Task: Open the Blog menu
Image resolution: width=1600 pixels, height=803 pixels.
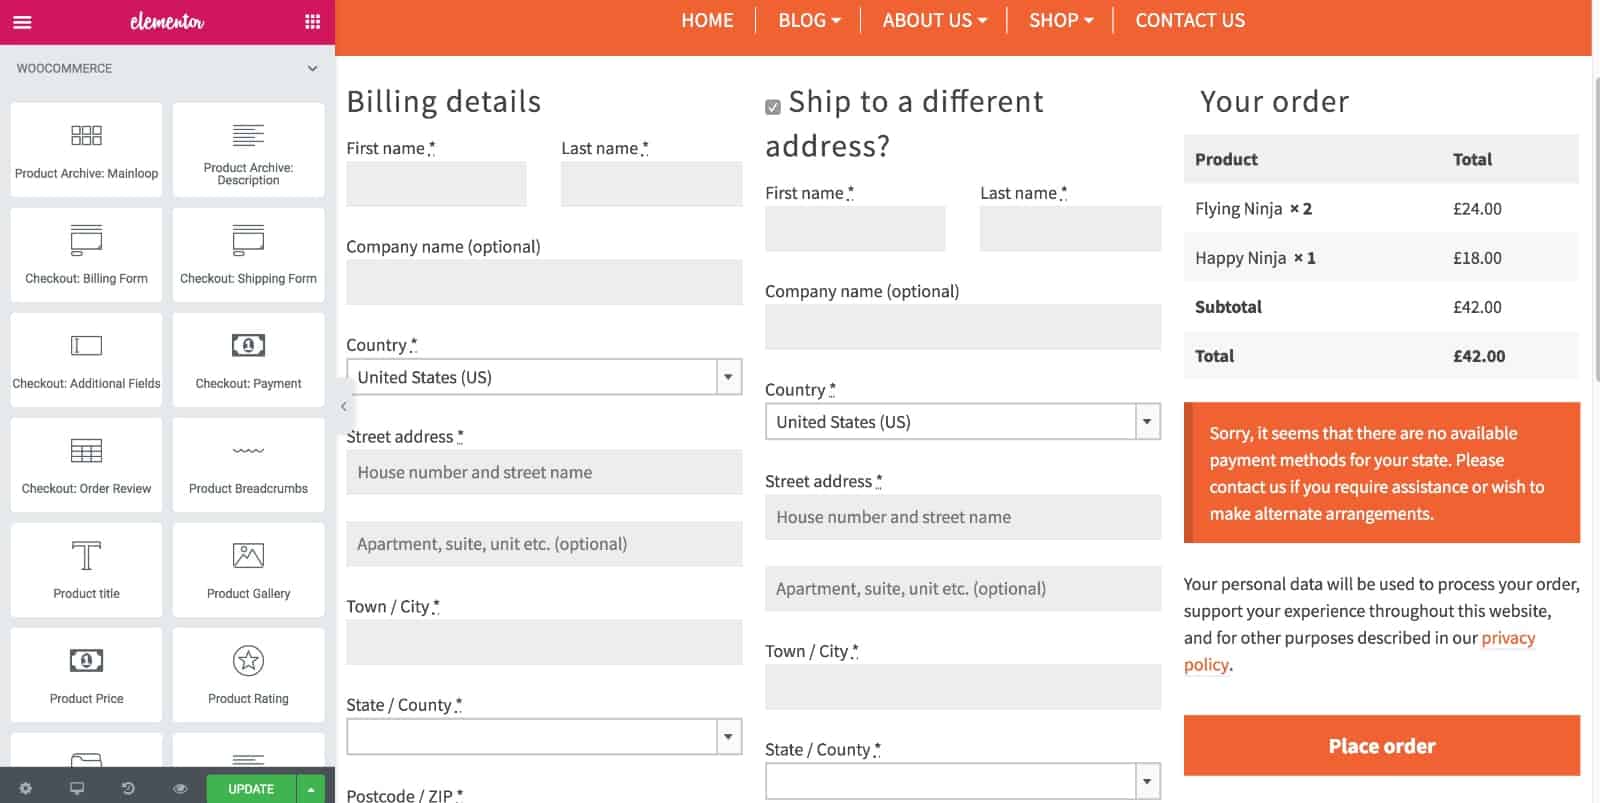Action: 809,20
